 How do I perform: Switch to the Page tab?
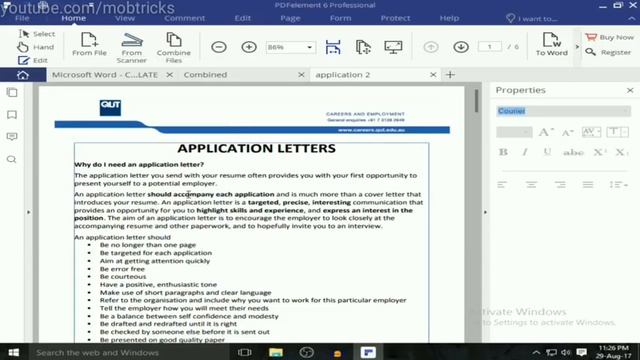290,18
